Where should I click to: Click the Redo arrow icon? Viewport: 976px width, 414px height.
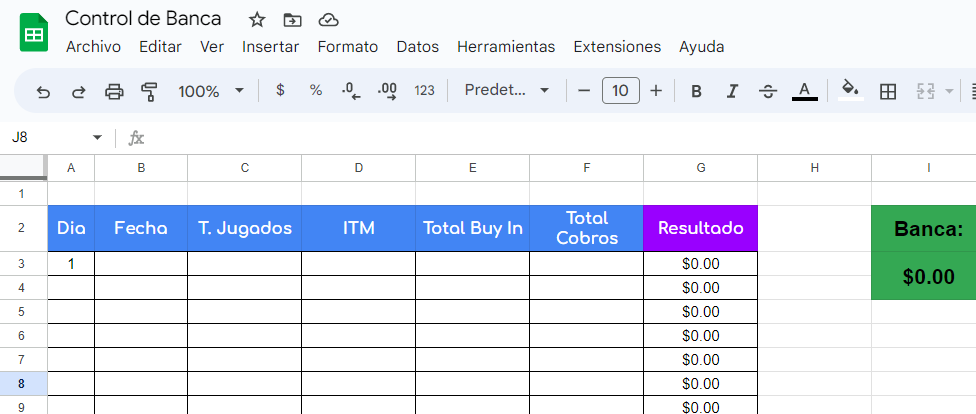78,92
